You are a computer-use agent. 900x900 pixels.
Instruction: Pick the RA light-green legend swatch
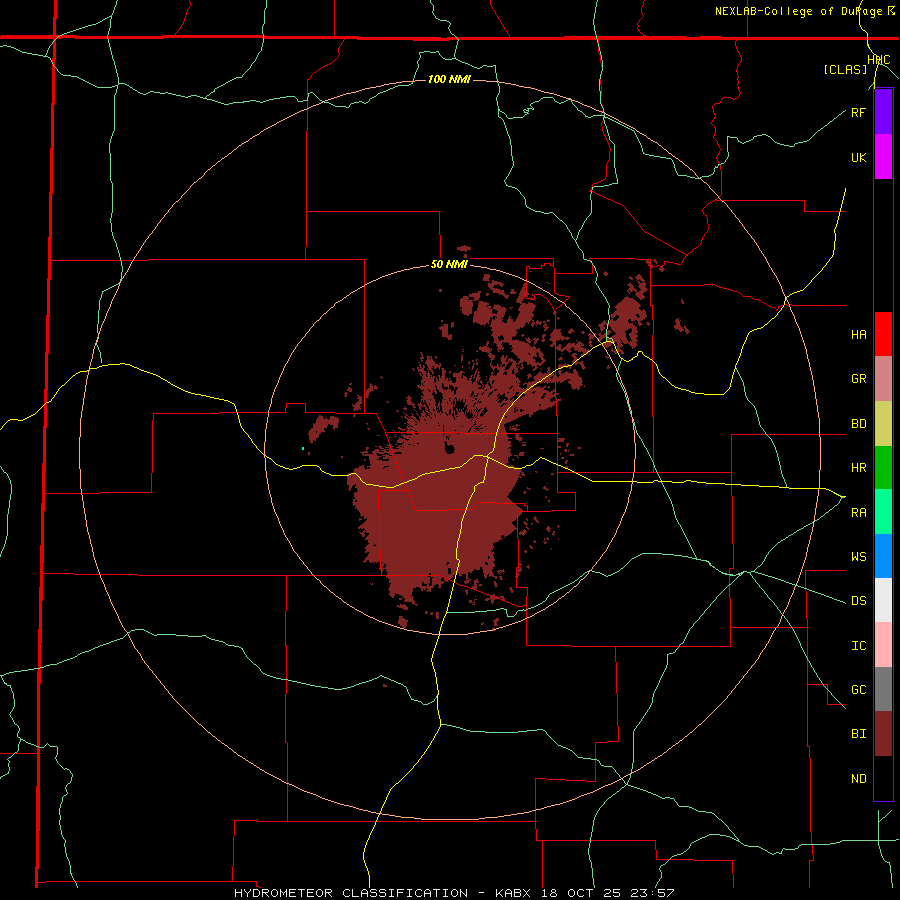pos(883,512)
